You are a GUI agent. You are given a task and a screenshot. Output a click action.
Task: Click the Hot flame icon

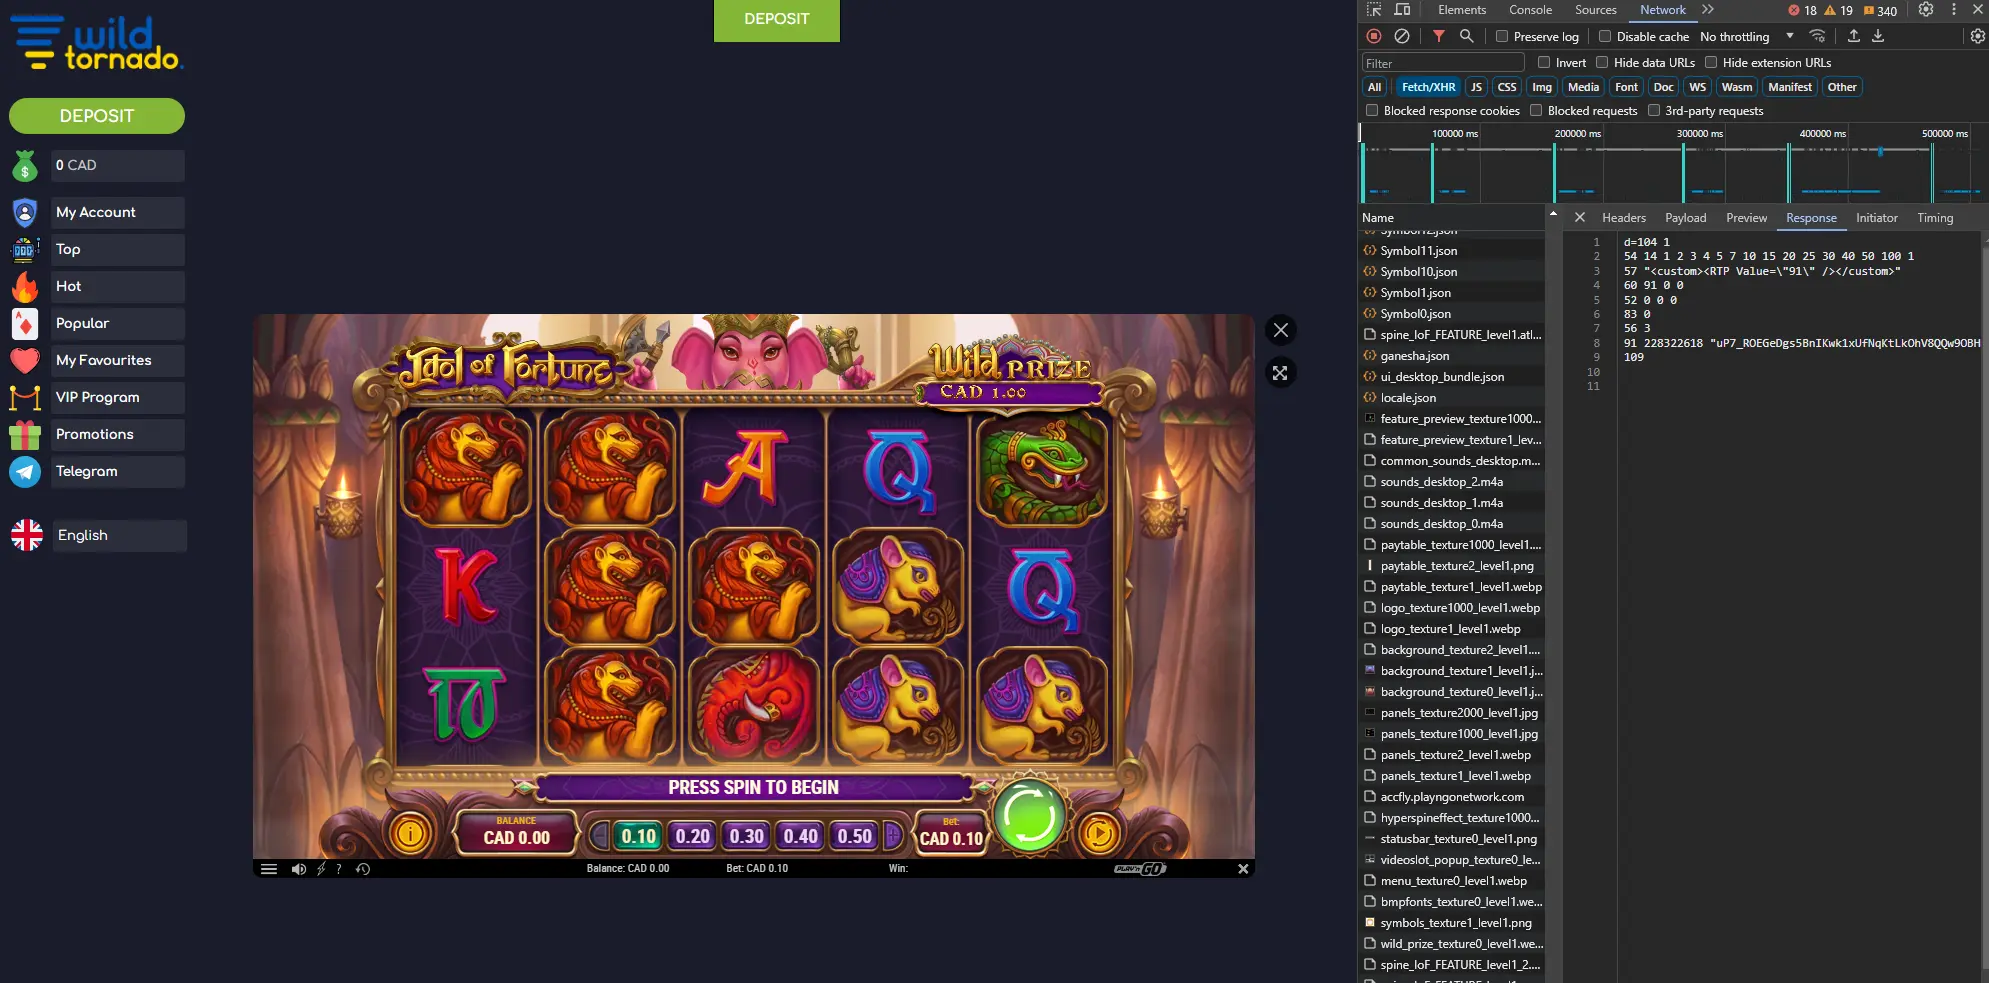click(25, 287)
